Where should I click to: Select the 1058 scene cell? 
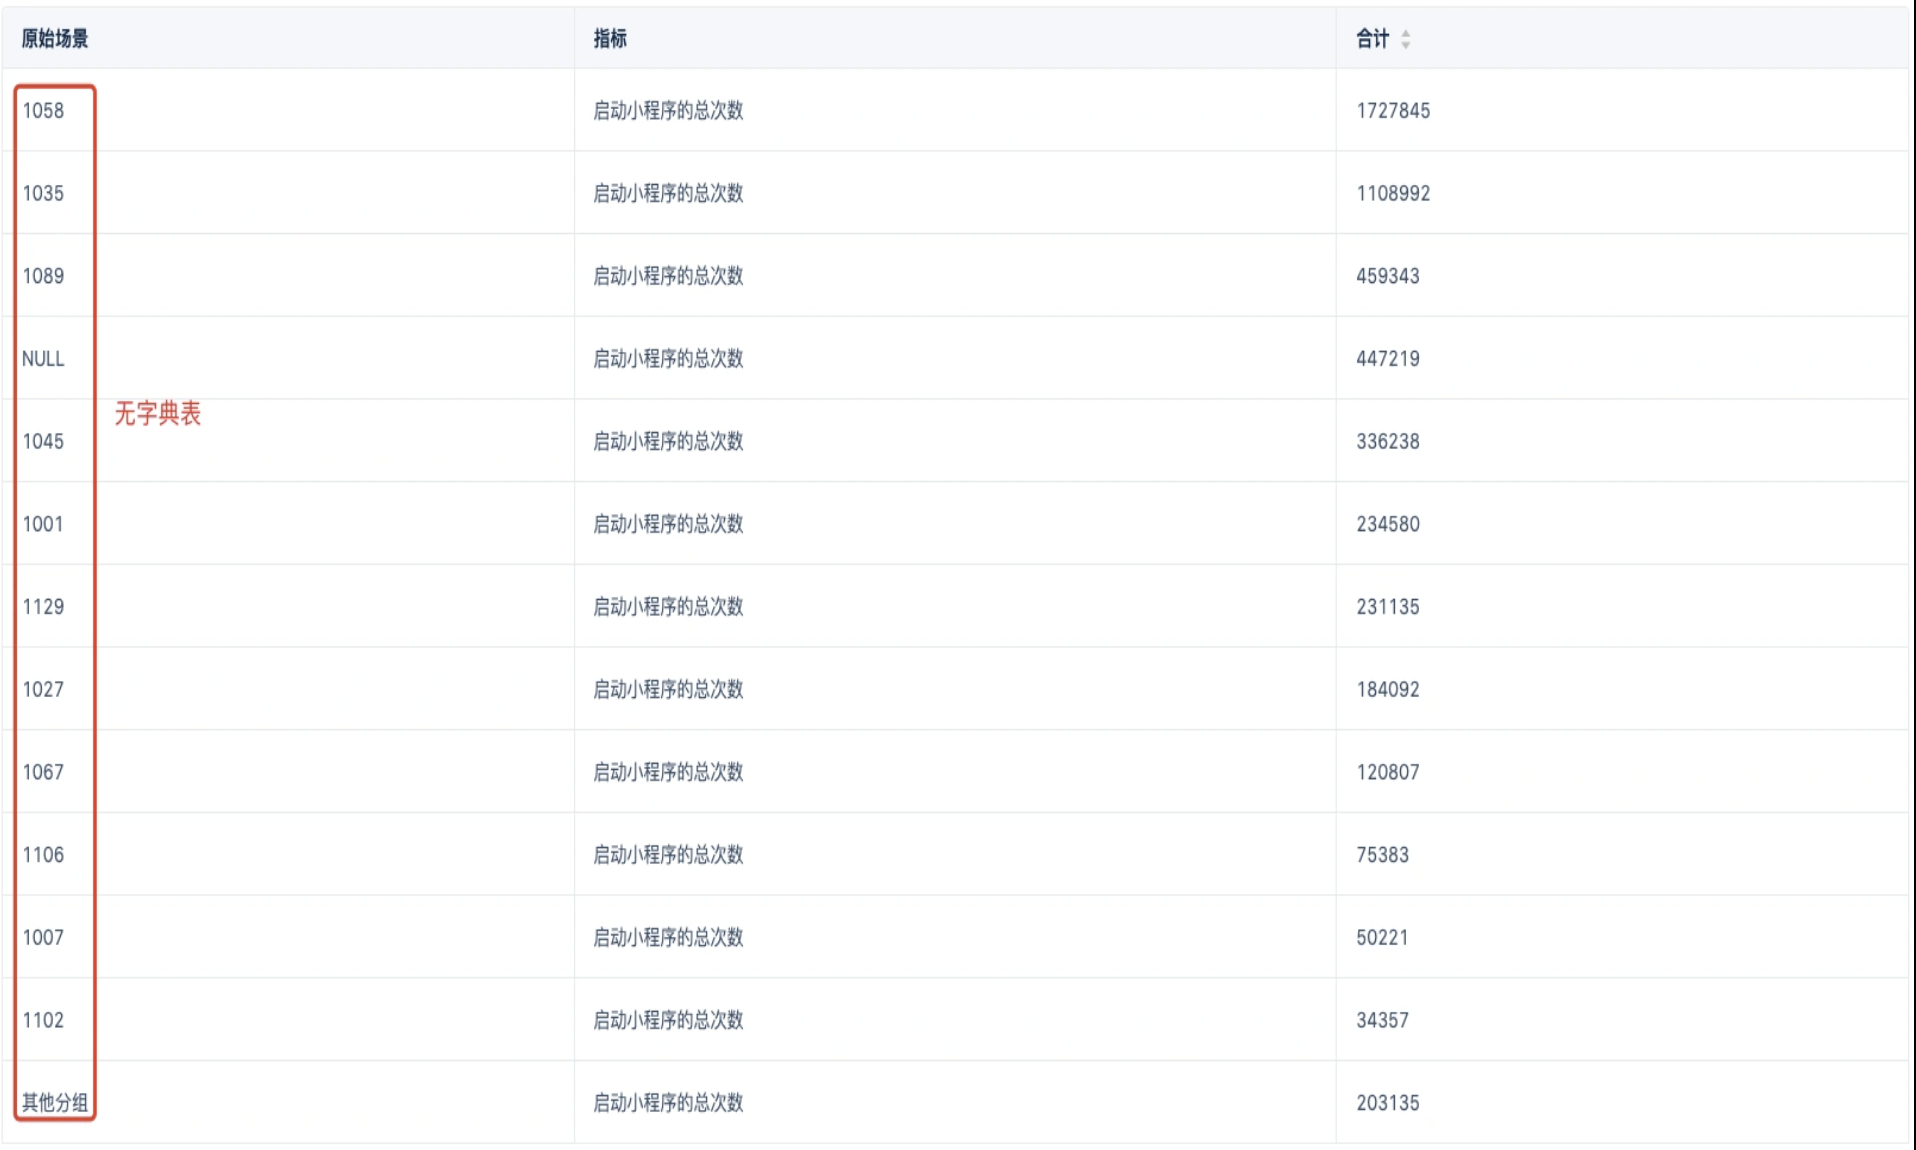(x=43, y=111)
